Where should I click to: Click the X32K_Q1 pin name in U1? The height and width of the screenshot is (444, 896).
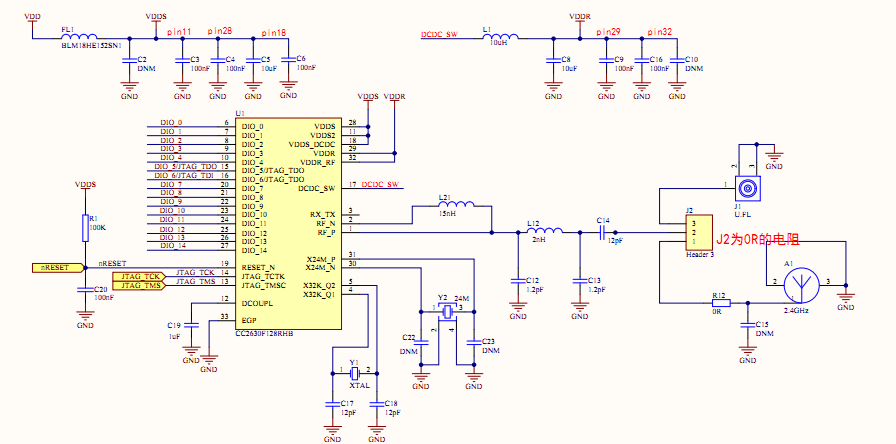319,294
